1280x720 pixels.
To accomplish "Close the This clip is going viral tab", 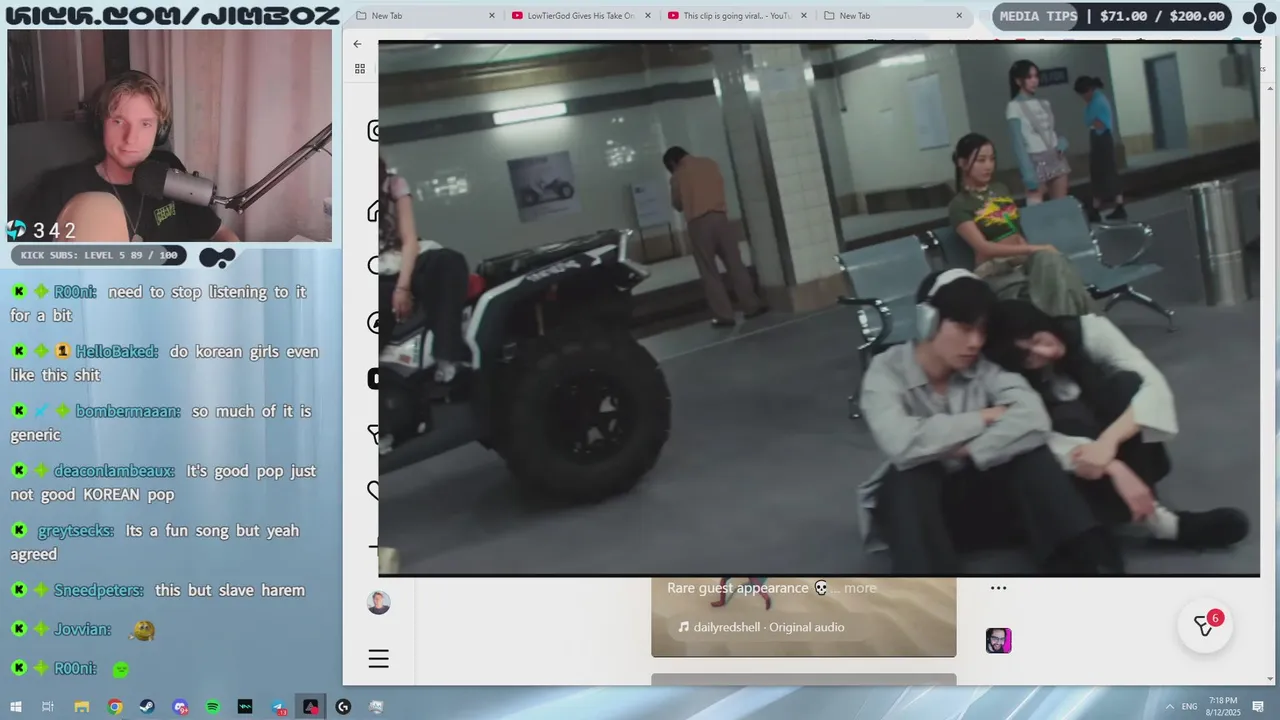I will (804, 16).
